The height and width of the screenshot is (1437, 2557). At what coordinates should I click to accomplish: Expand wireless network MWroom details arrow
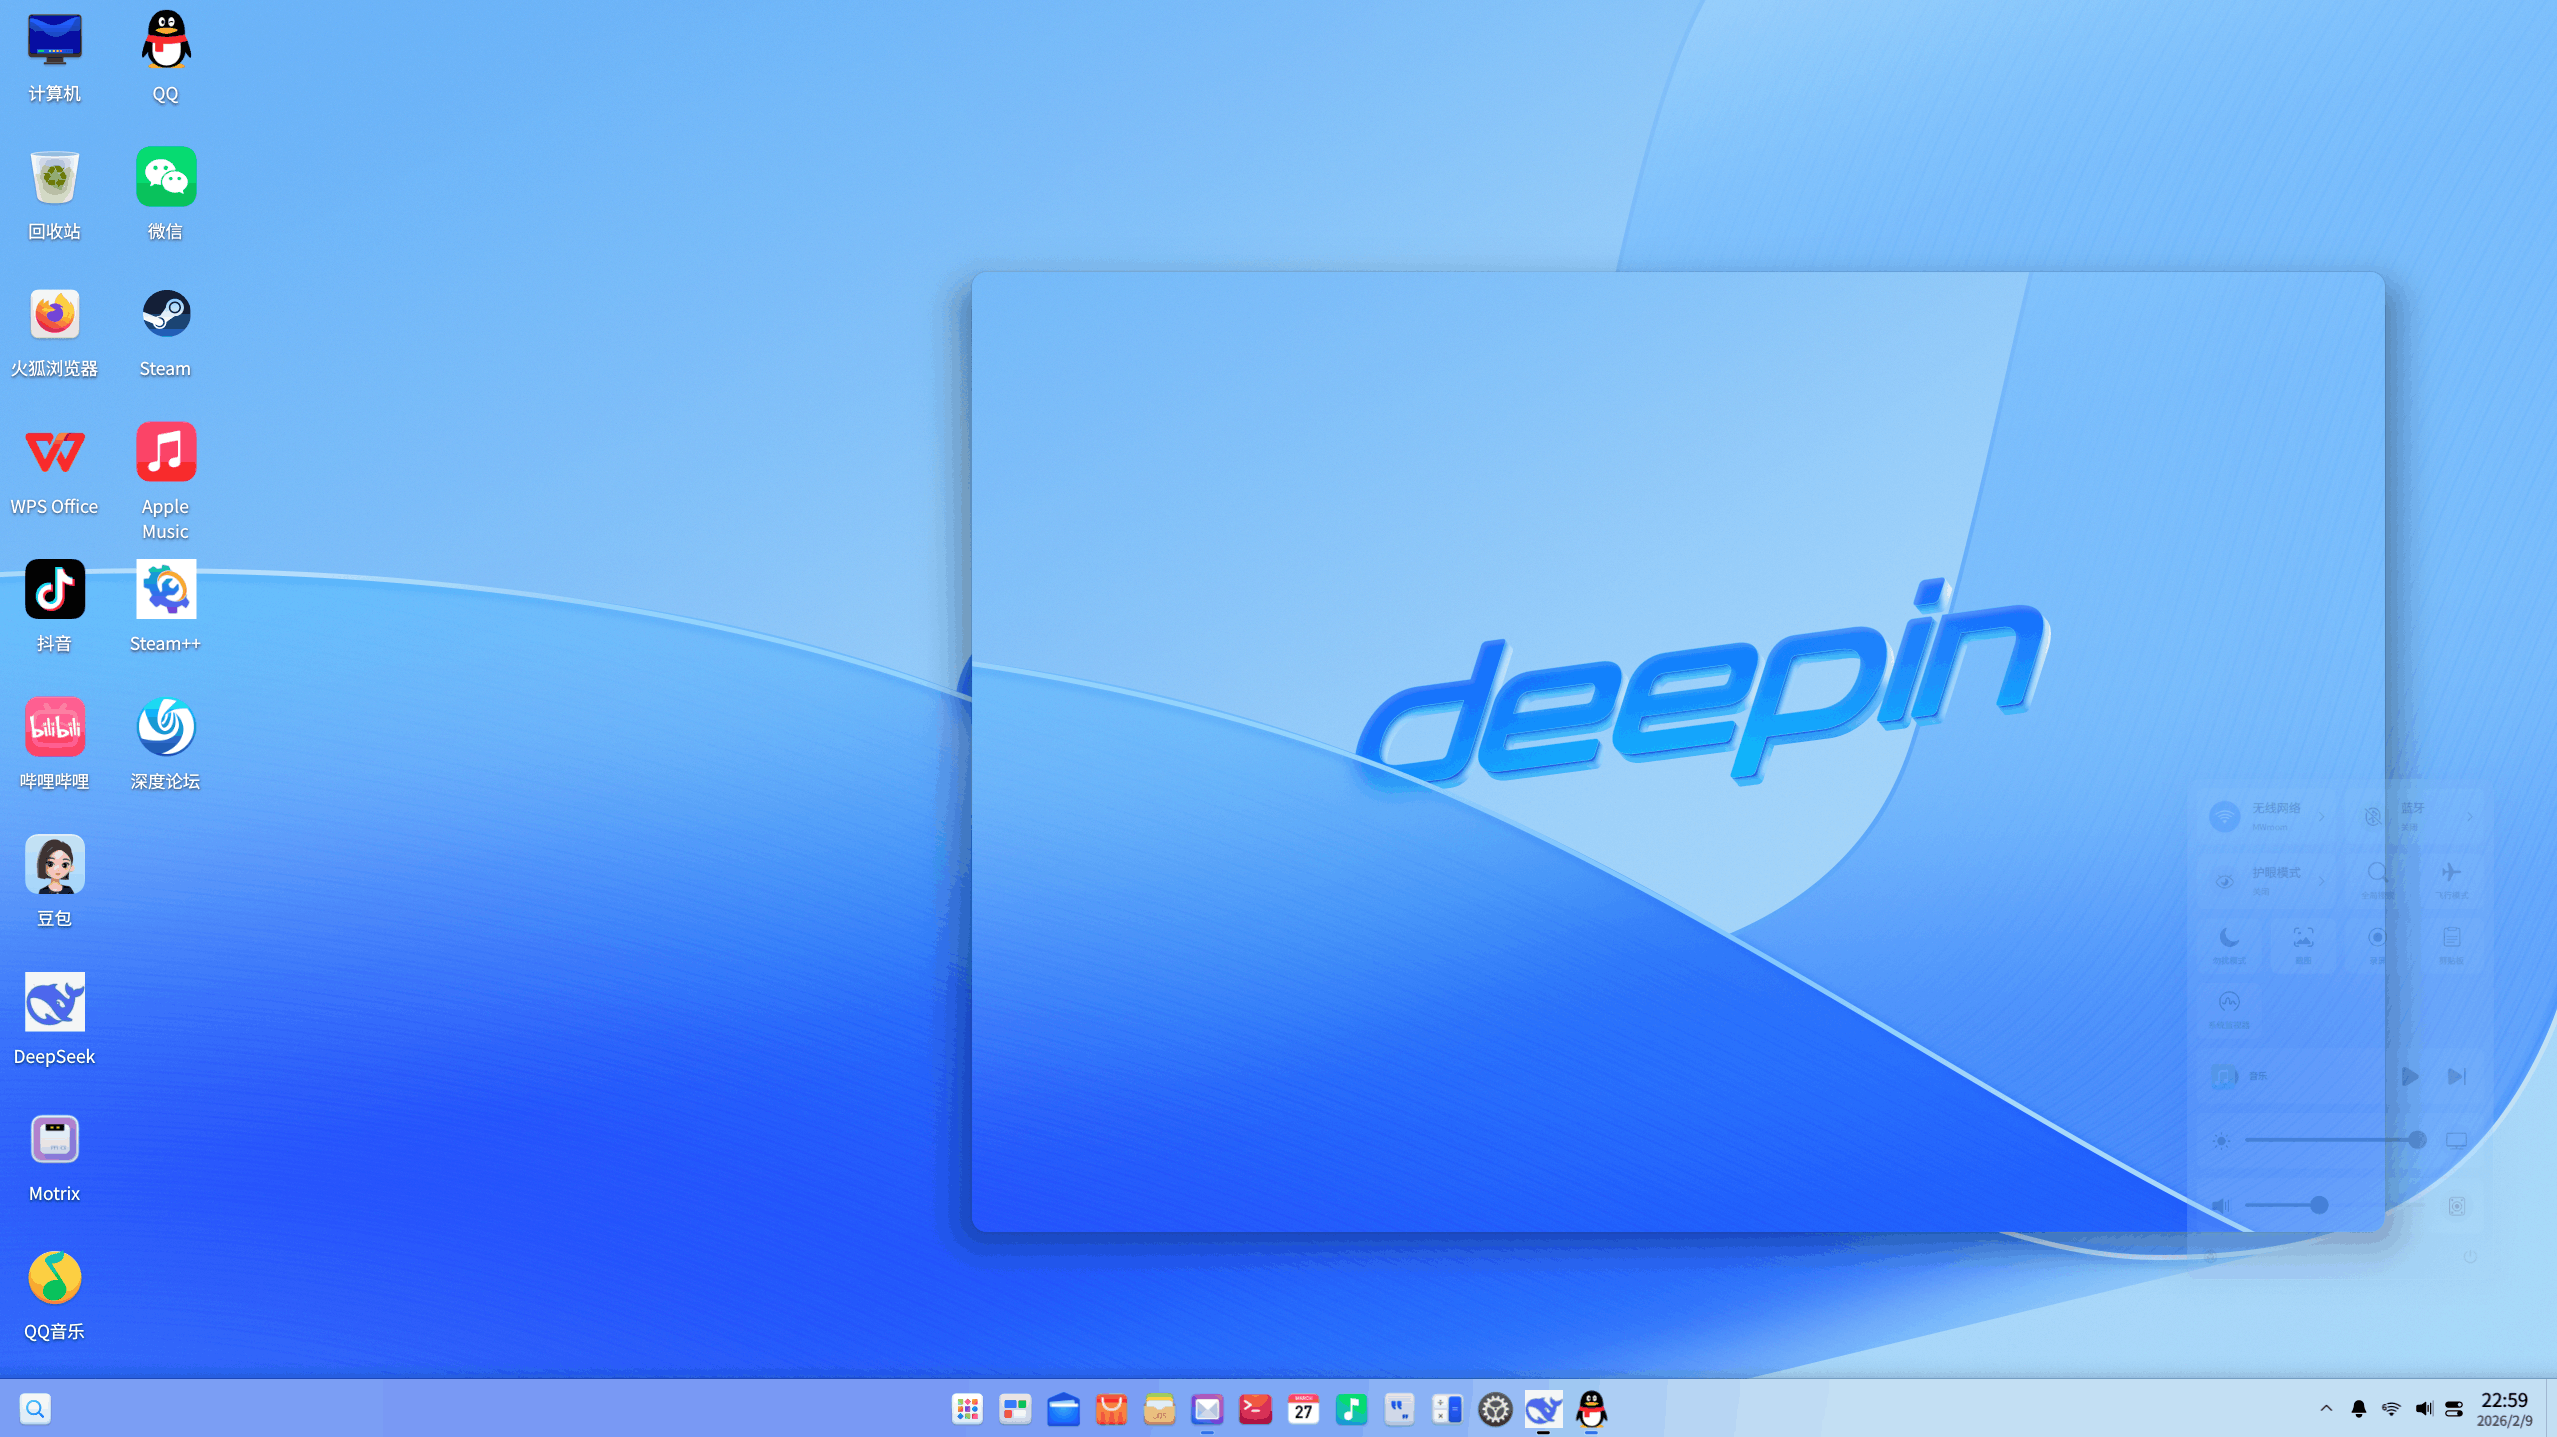(2322, 817)
